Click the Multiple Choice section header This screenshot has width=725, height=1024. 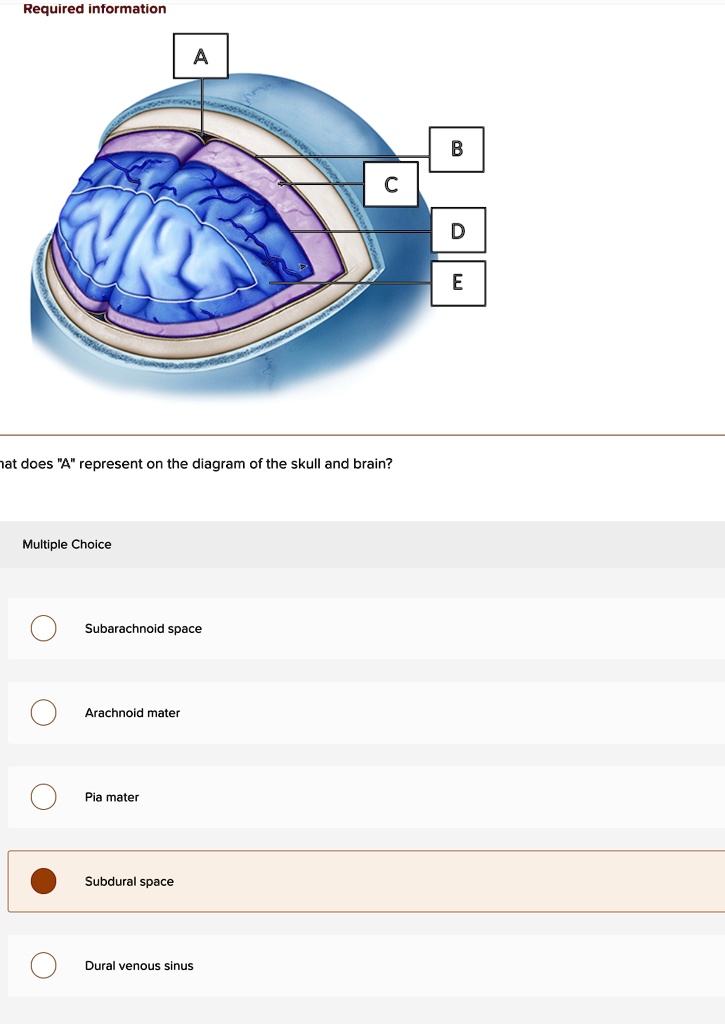pyautogui.click(x=68, y=544)
